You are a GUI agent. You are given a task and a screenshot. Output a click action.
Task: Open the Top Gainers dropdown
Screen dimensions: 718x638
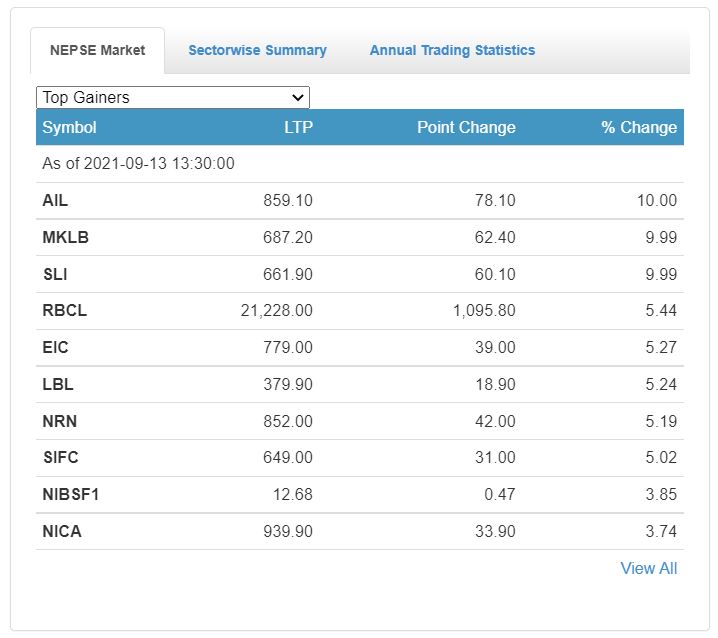tap(173, 97)
